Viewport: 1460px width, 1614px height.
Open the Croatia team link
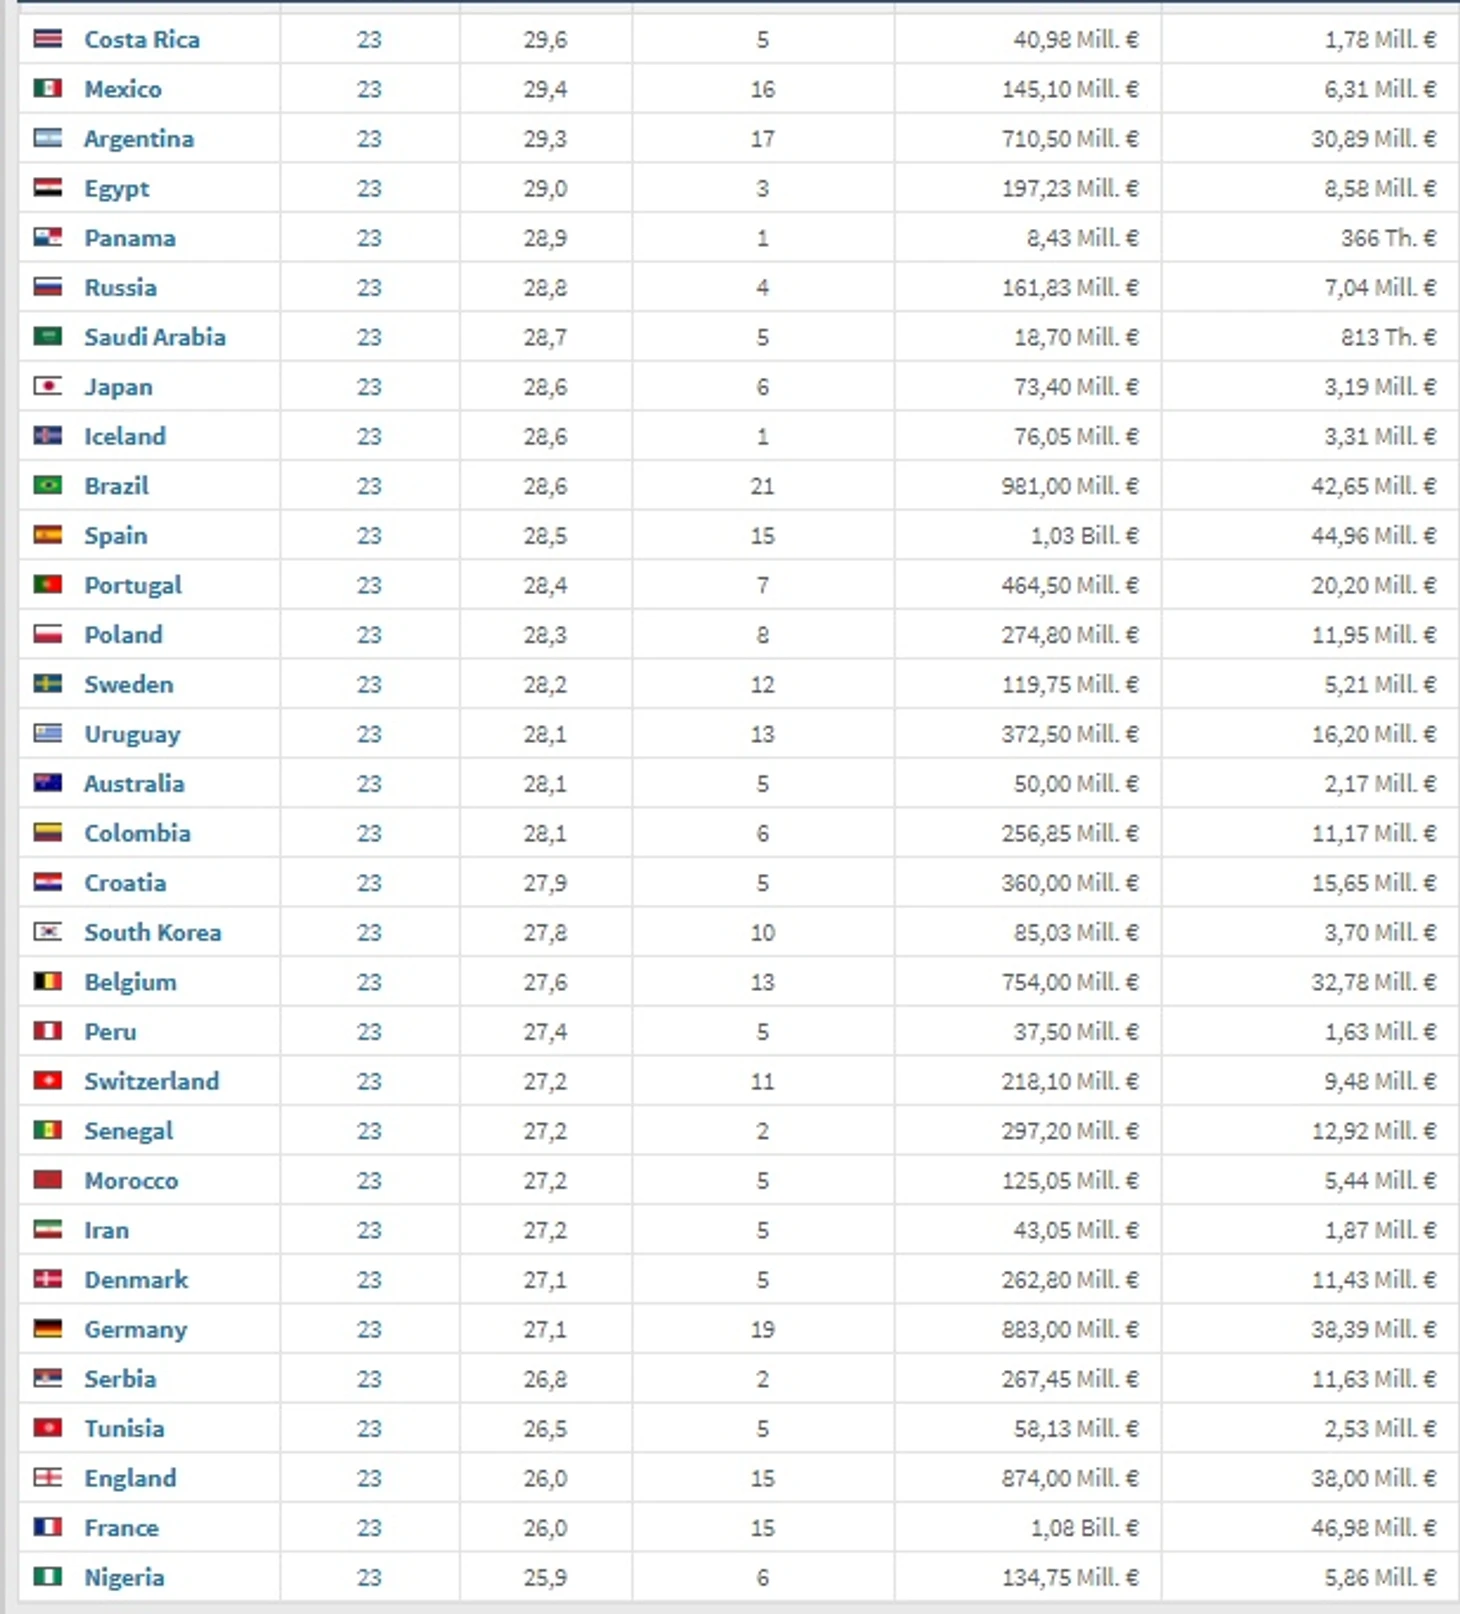125,883
